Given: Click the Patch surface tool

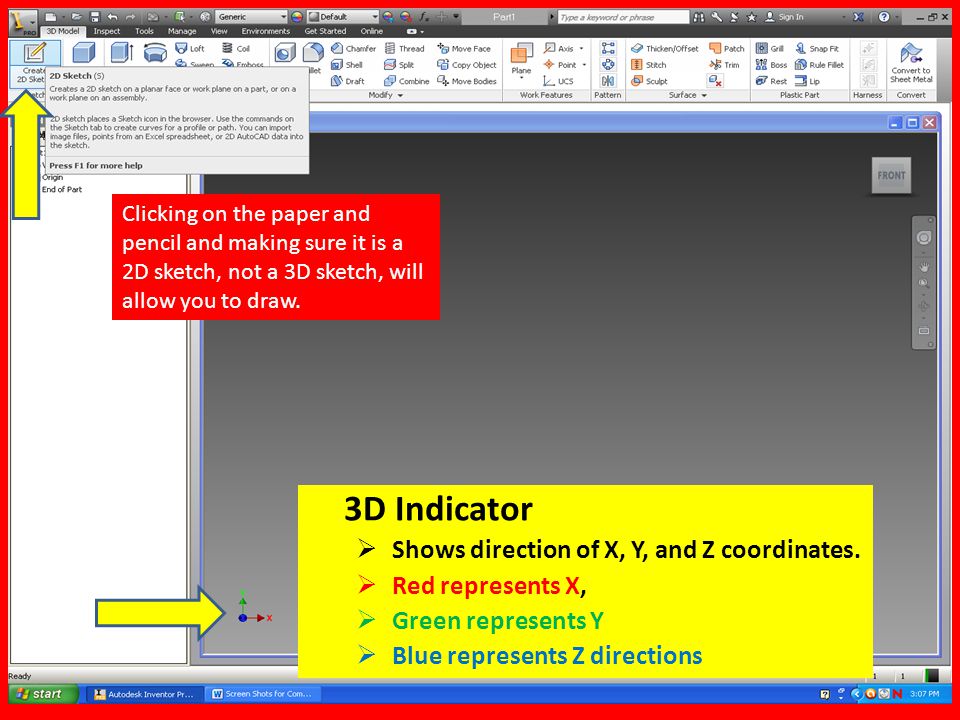Looking at the screenshot, I should point(727,48).
